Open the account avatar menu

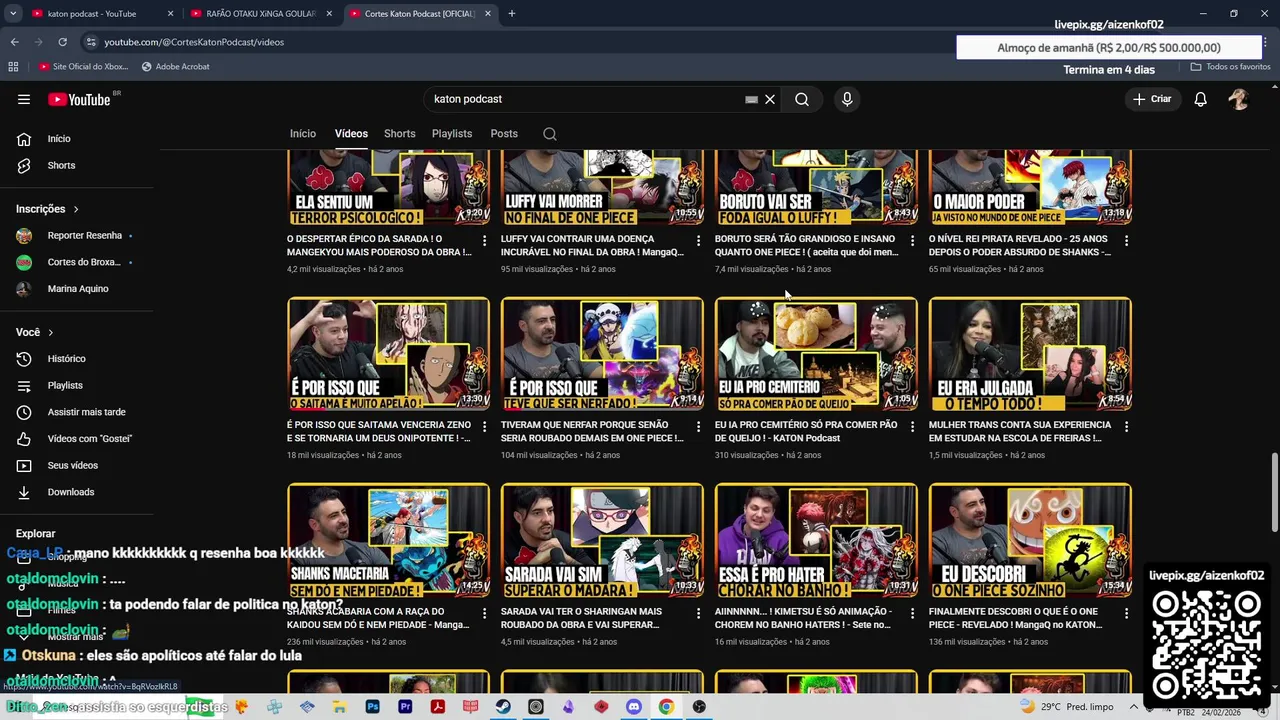1239,99
